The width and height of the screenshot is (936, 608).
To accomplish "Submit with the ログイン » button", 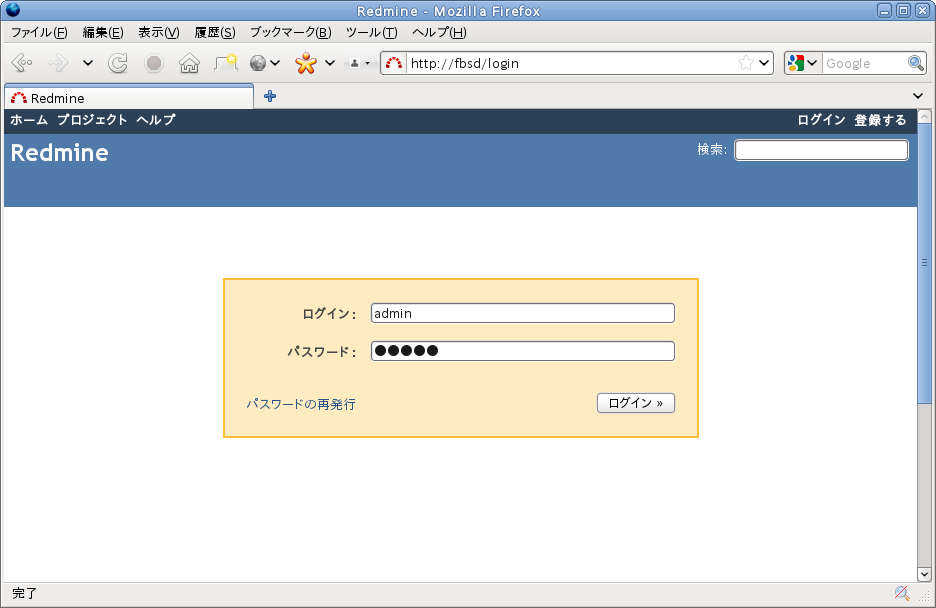I will click(x=636, y=403).
